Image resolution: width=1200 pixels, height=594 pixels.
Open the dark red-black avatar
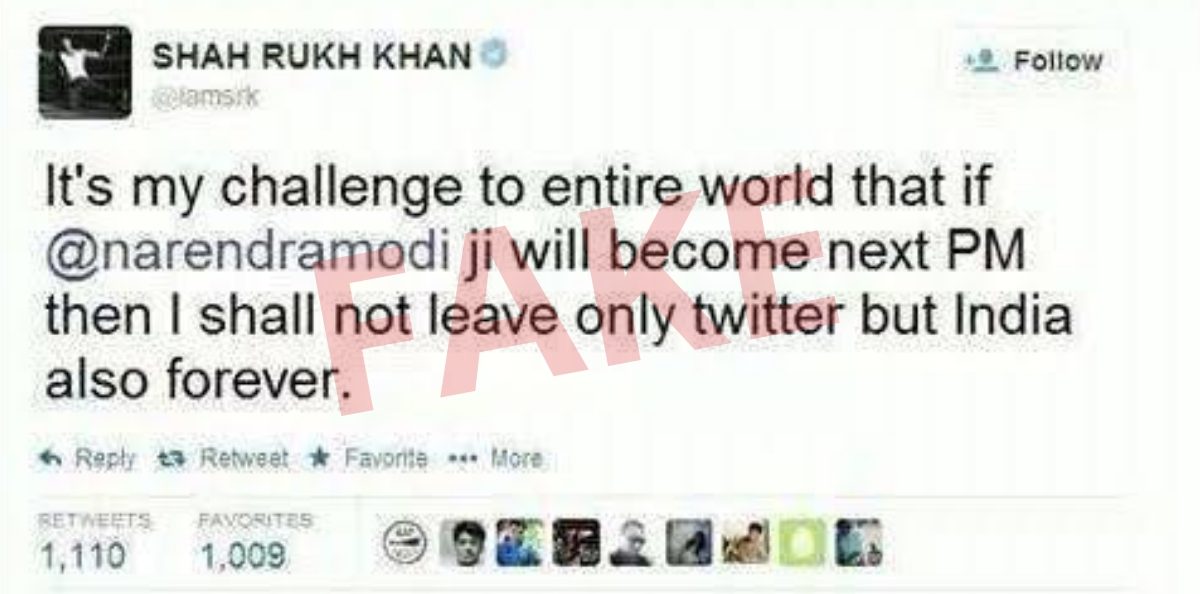[576, 543]
